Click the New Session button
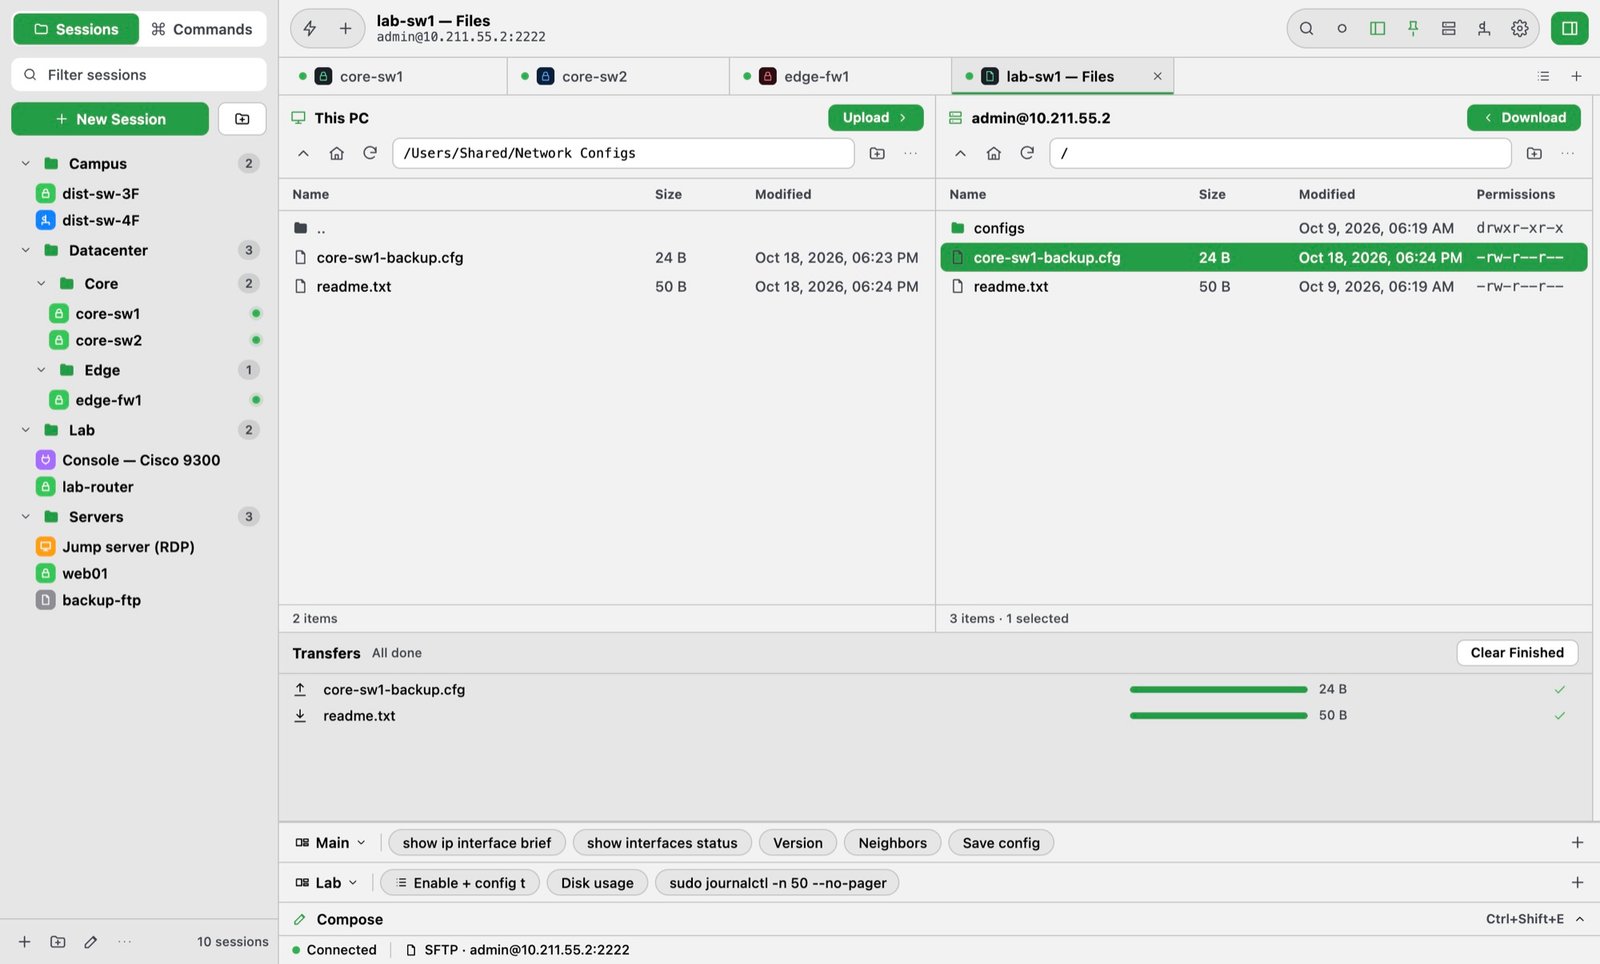The height and width of the screenshot is (964, 1600). [110, 119]
